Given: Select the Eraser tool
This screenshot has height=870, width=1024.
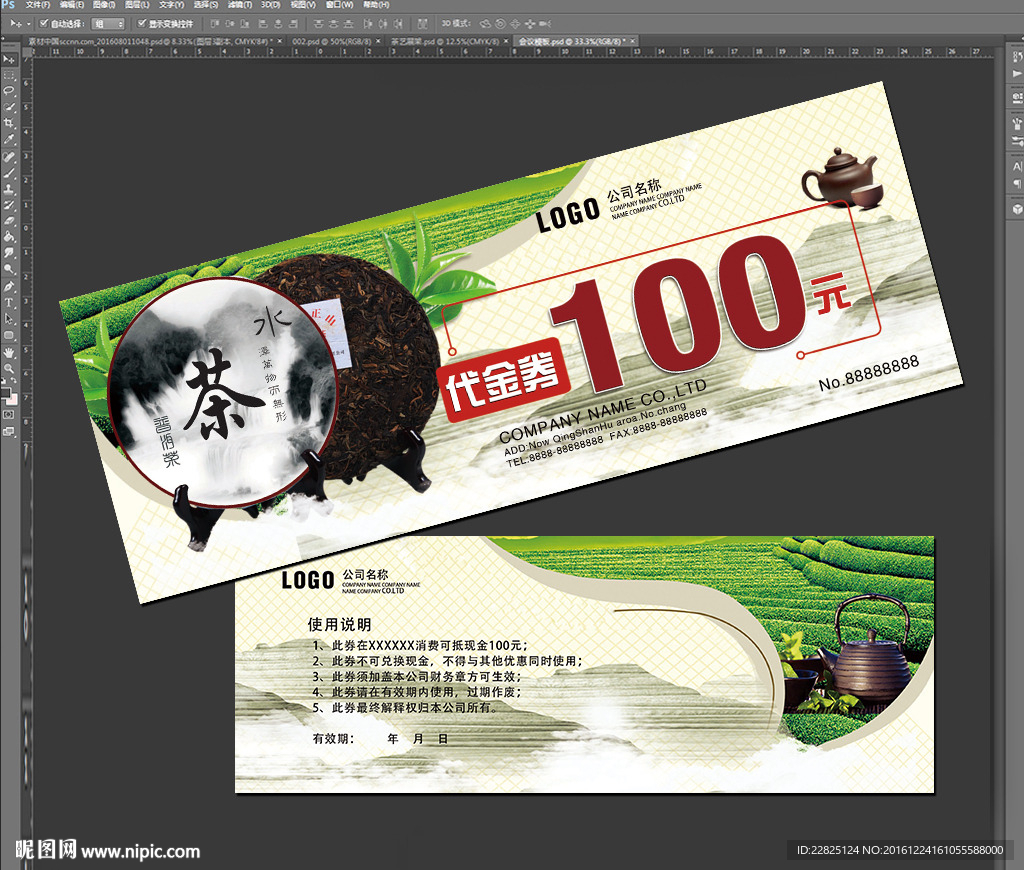Looking at the screenshot, I should click(9, 221).
